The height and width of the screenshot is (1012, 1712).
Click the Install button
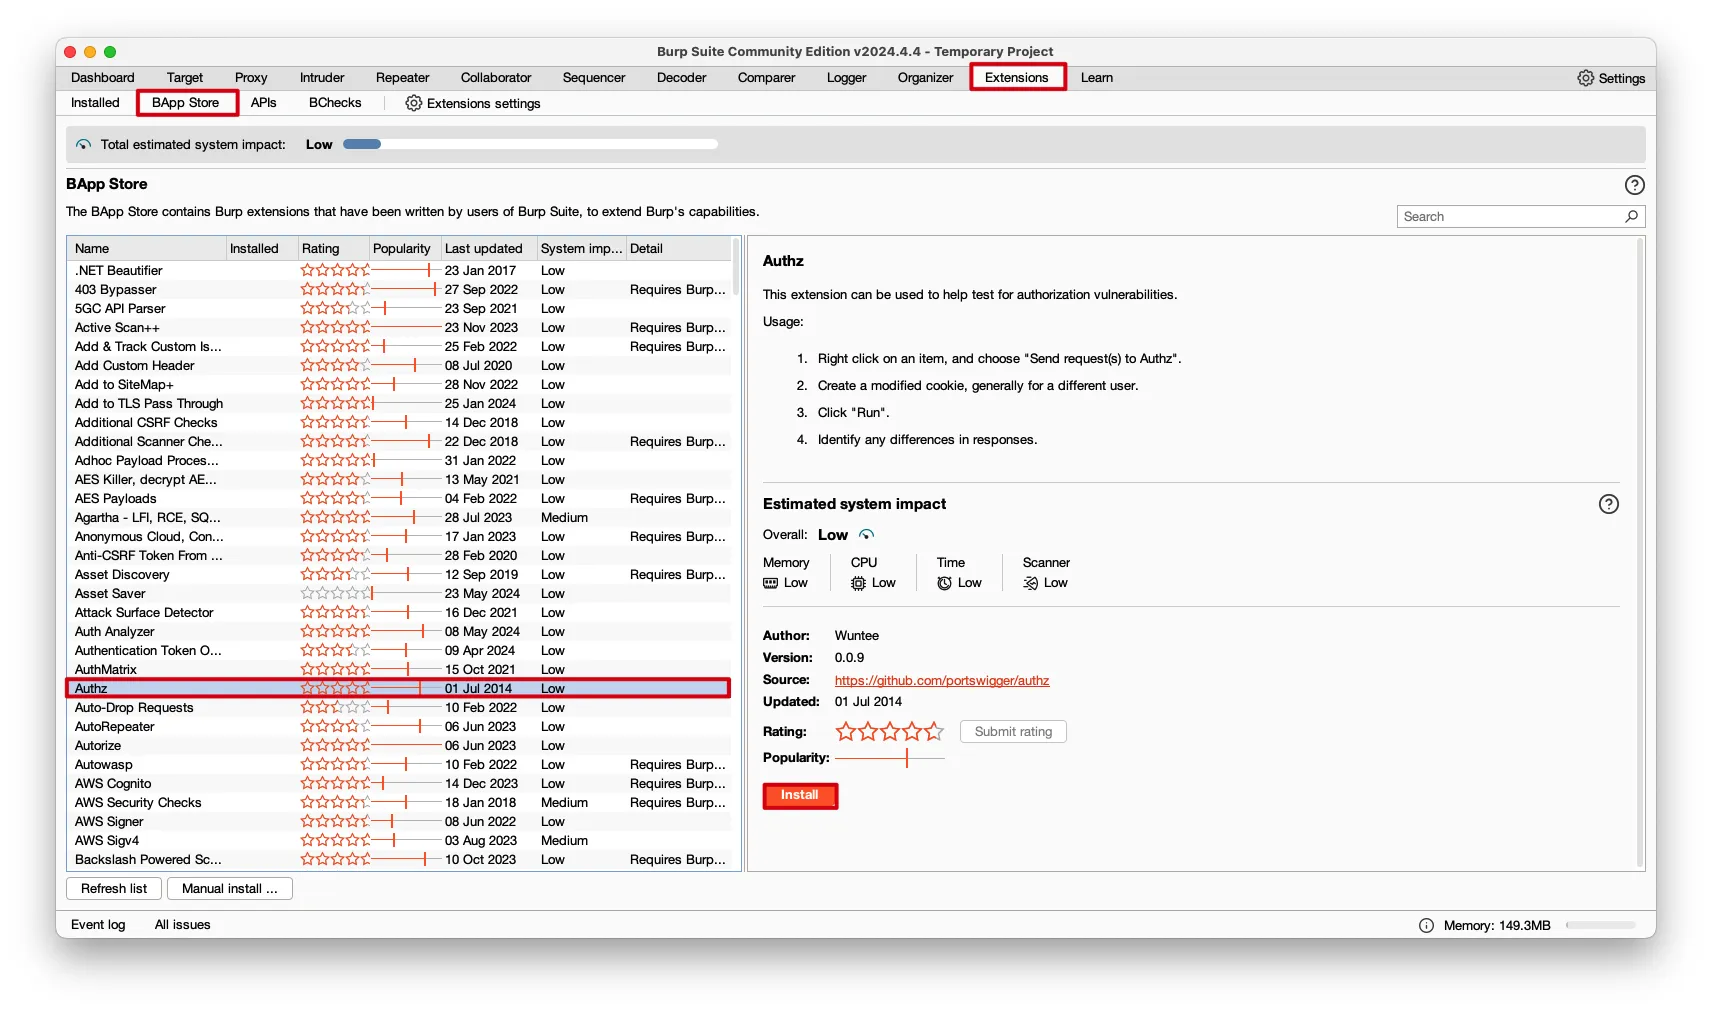pos(800,795)
